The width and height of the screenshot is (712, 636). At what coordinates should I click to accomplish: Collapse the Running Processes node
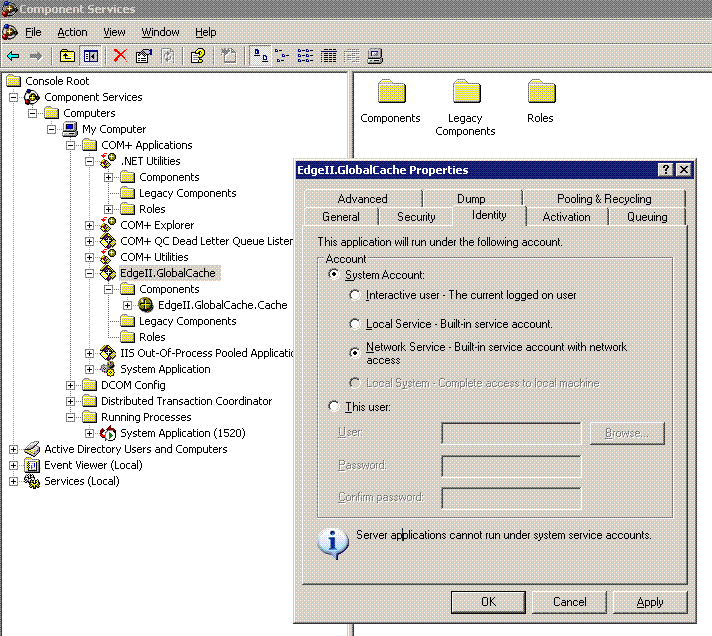tap(70, 417)
